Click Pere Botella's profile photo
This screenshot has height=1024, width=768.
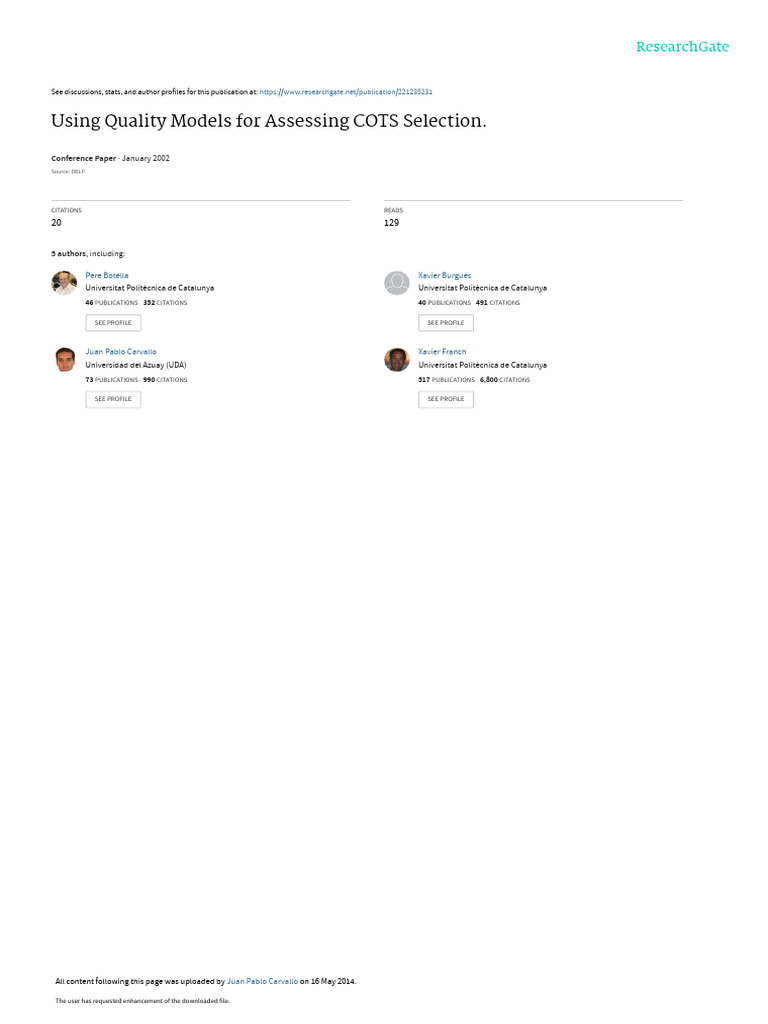pyautogui.click(x=64, y=283)
